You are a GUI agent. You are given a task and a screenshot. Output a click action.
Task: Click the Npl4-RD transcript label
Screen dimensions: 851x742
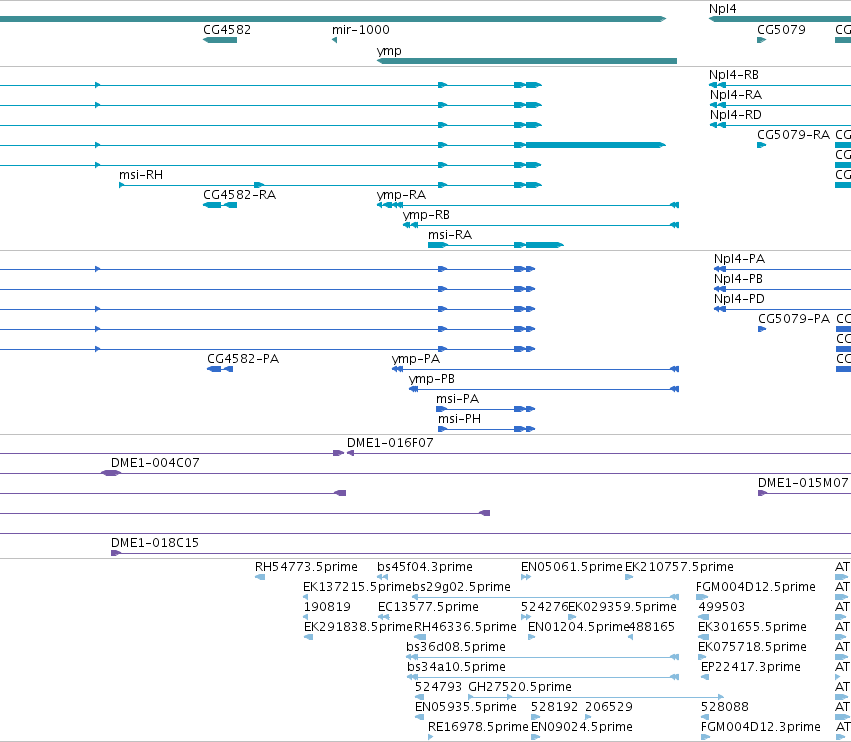pos(736,115)
